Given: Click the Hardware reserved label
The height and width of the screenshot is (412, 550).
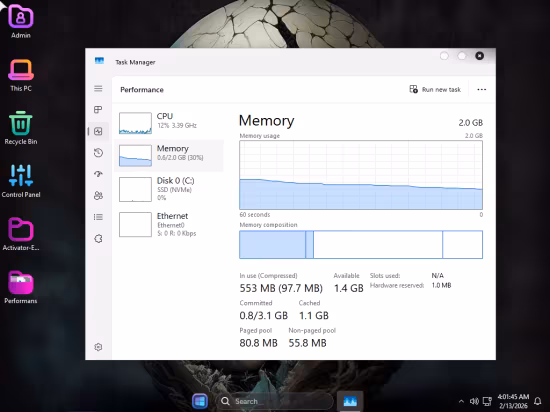Looking at the screenshot, I should [x=397, y=285].
